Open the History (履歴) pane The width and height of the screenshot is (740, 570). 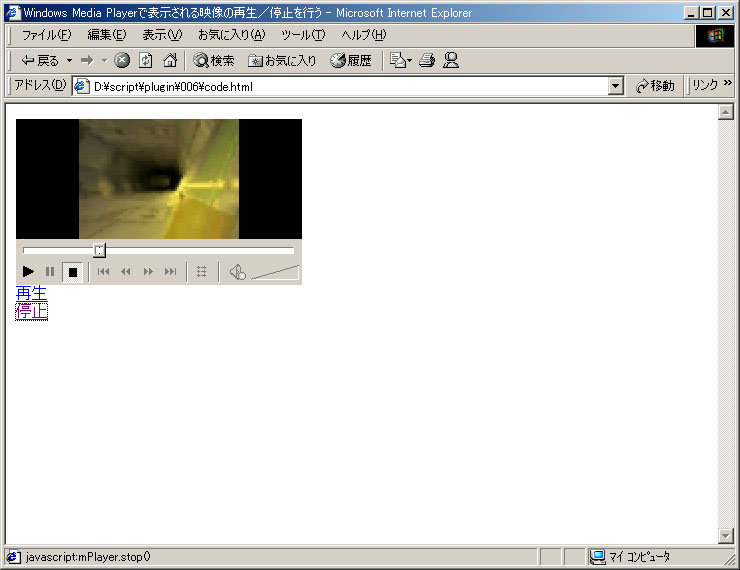(x=351, y=60)
